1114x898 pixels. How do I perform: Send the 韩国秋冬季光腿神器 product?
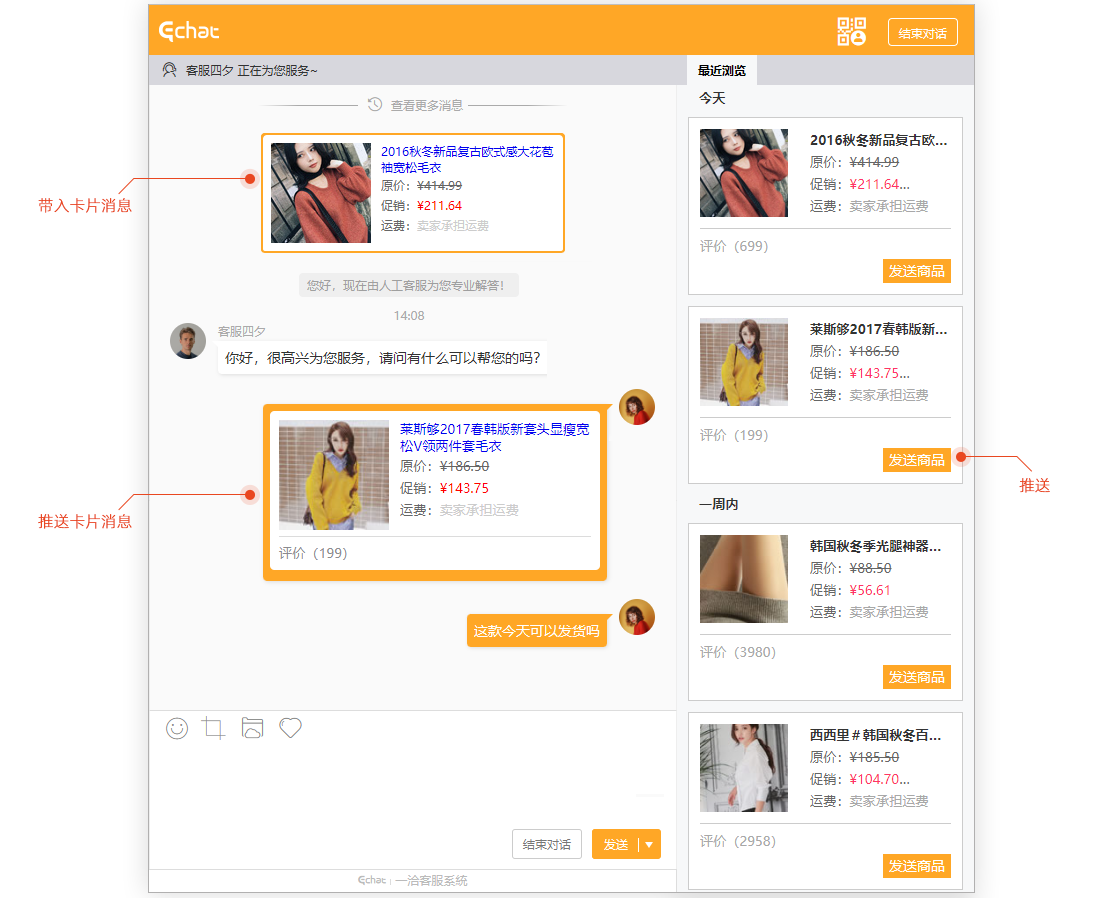click(916, 677)
